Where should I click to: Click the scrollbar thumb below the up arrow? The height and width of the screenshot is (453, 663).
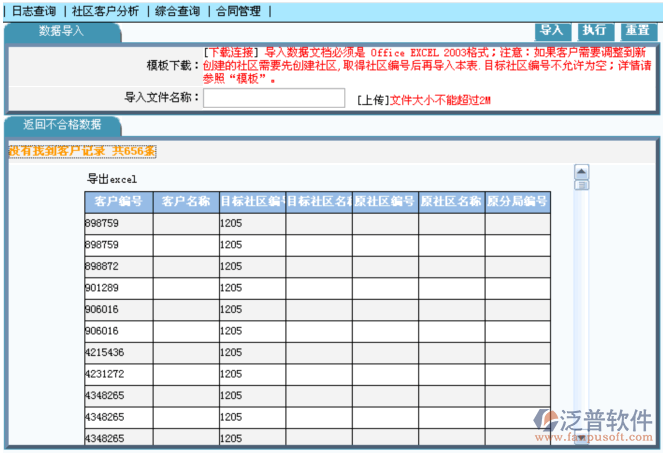tap(581, 185)
